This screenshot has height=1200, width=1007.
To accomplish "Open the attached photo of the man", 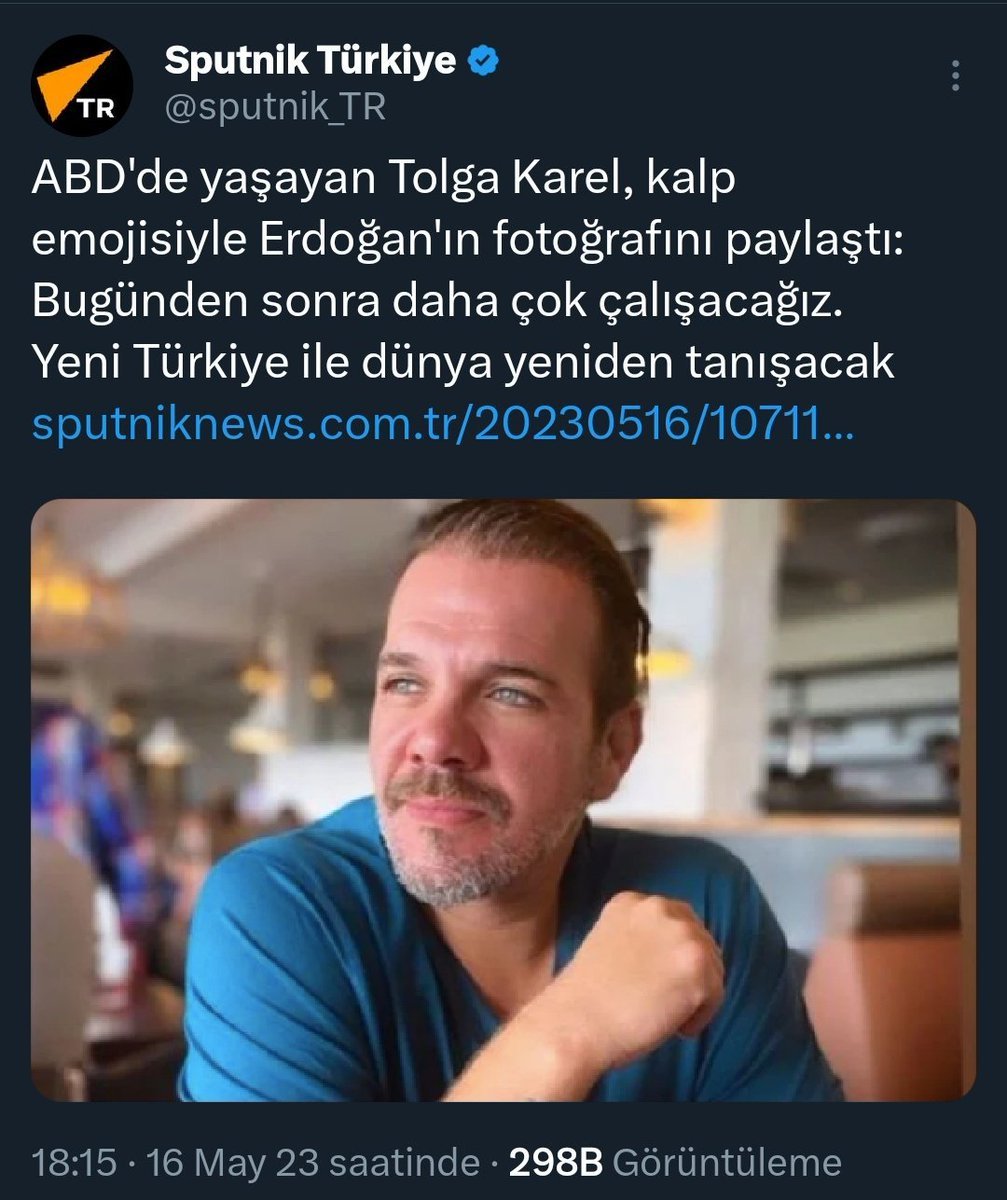I will tap(503, 800).
